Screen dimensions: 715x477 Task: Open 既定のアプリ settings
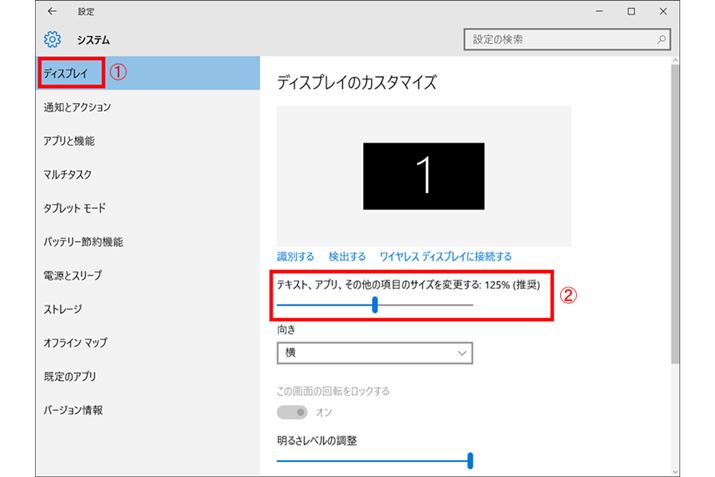(148, 377)
